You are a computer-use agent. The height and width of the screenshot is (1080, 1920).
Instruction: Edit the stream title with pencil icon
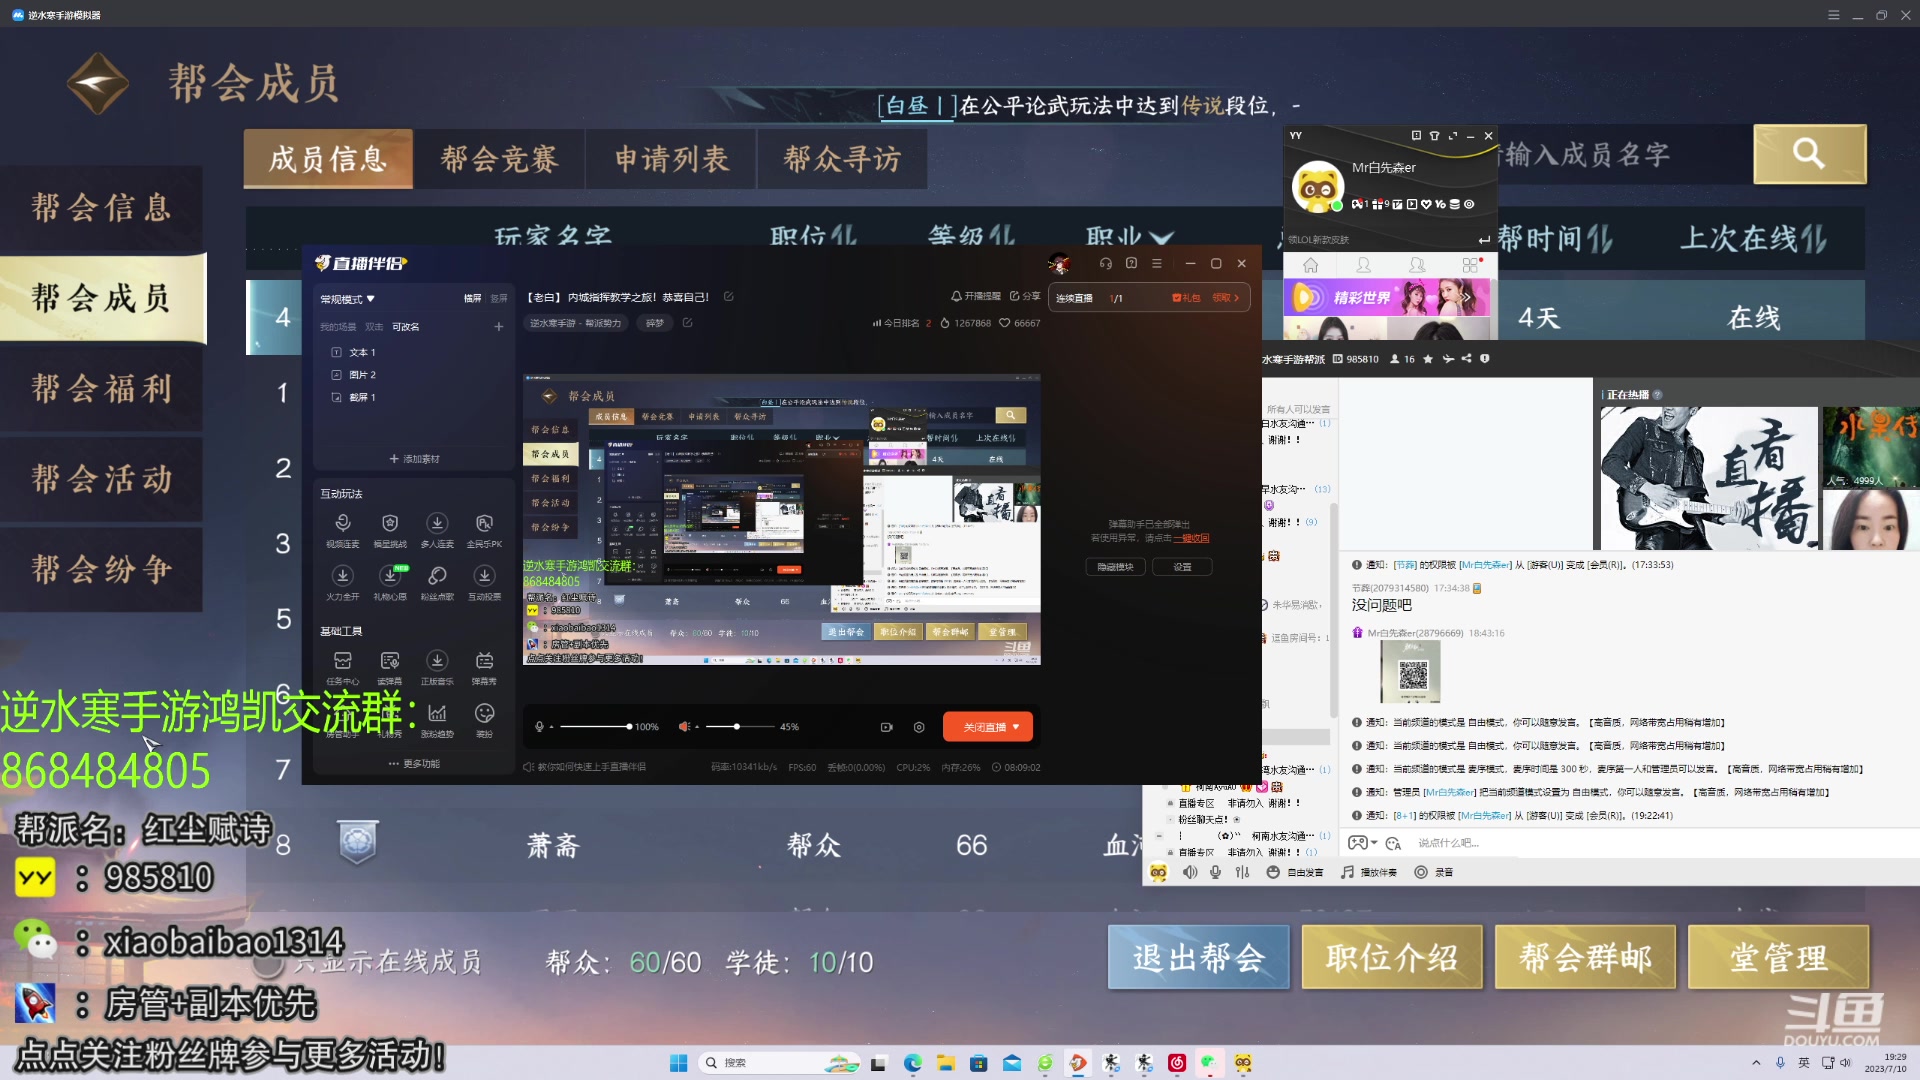(728, 297)
